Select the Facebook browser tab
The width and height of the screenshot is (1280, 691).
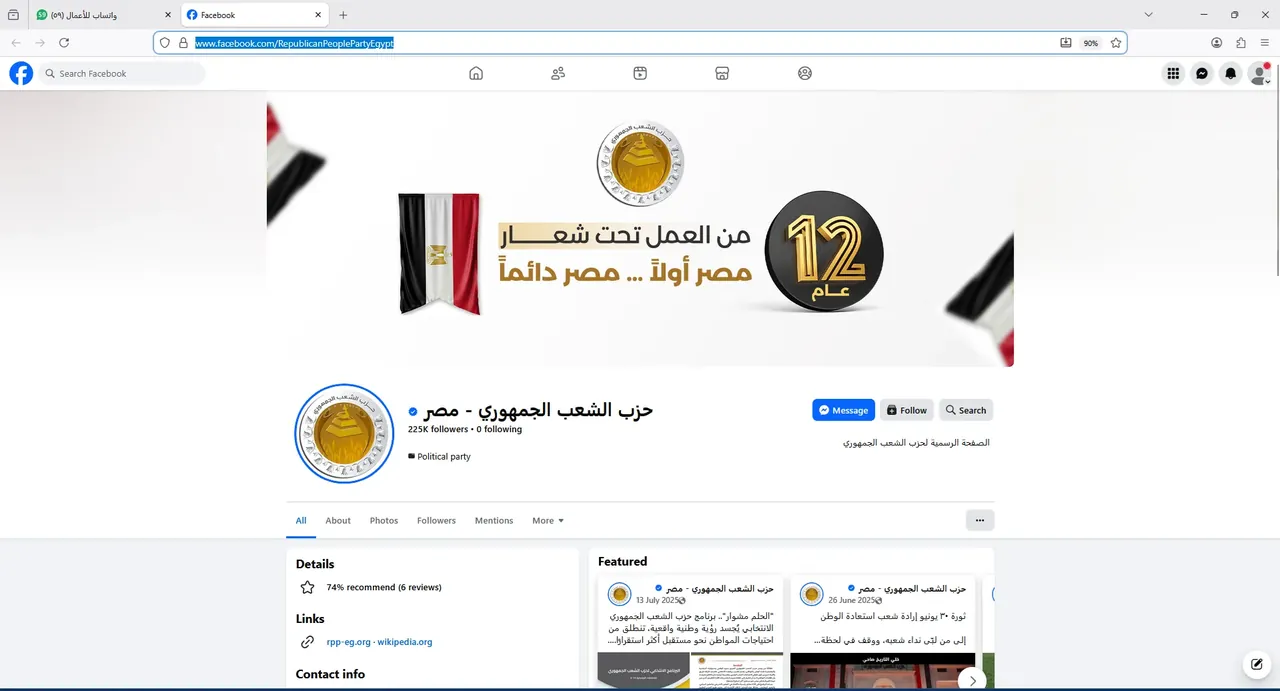[256, 15]
